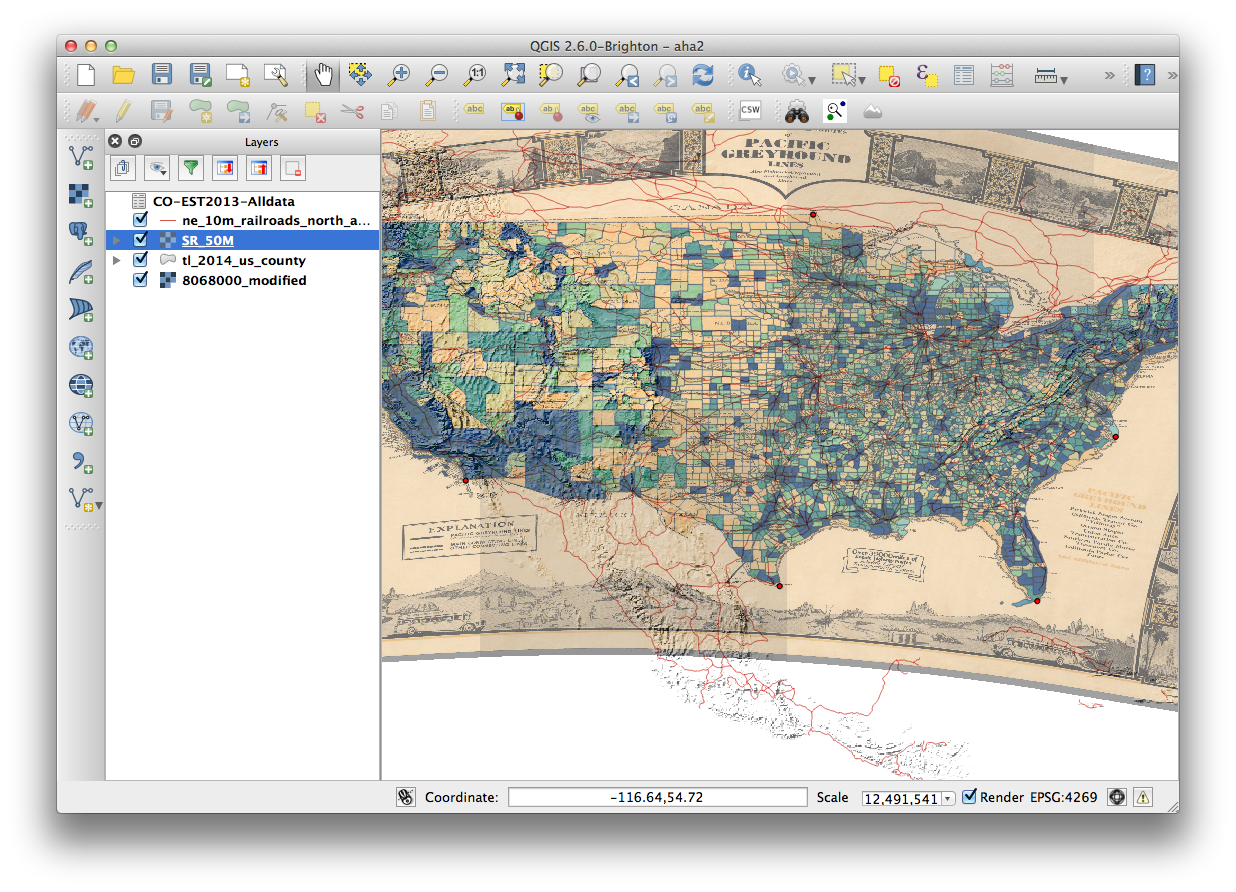Uncheck the Render checkbox
Image resolution: width=1236 pixels, height=892 pixels.
point(969,797)
